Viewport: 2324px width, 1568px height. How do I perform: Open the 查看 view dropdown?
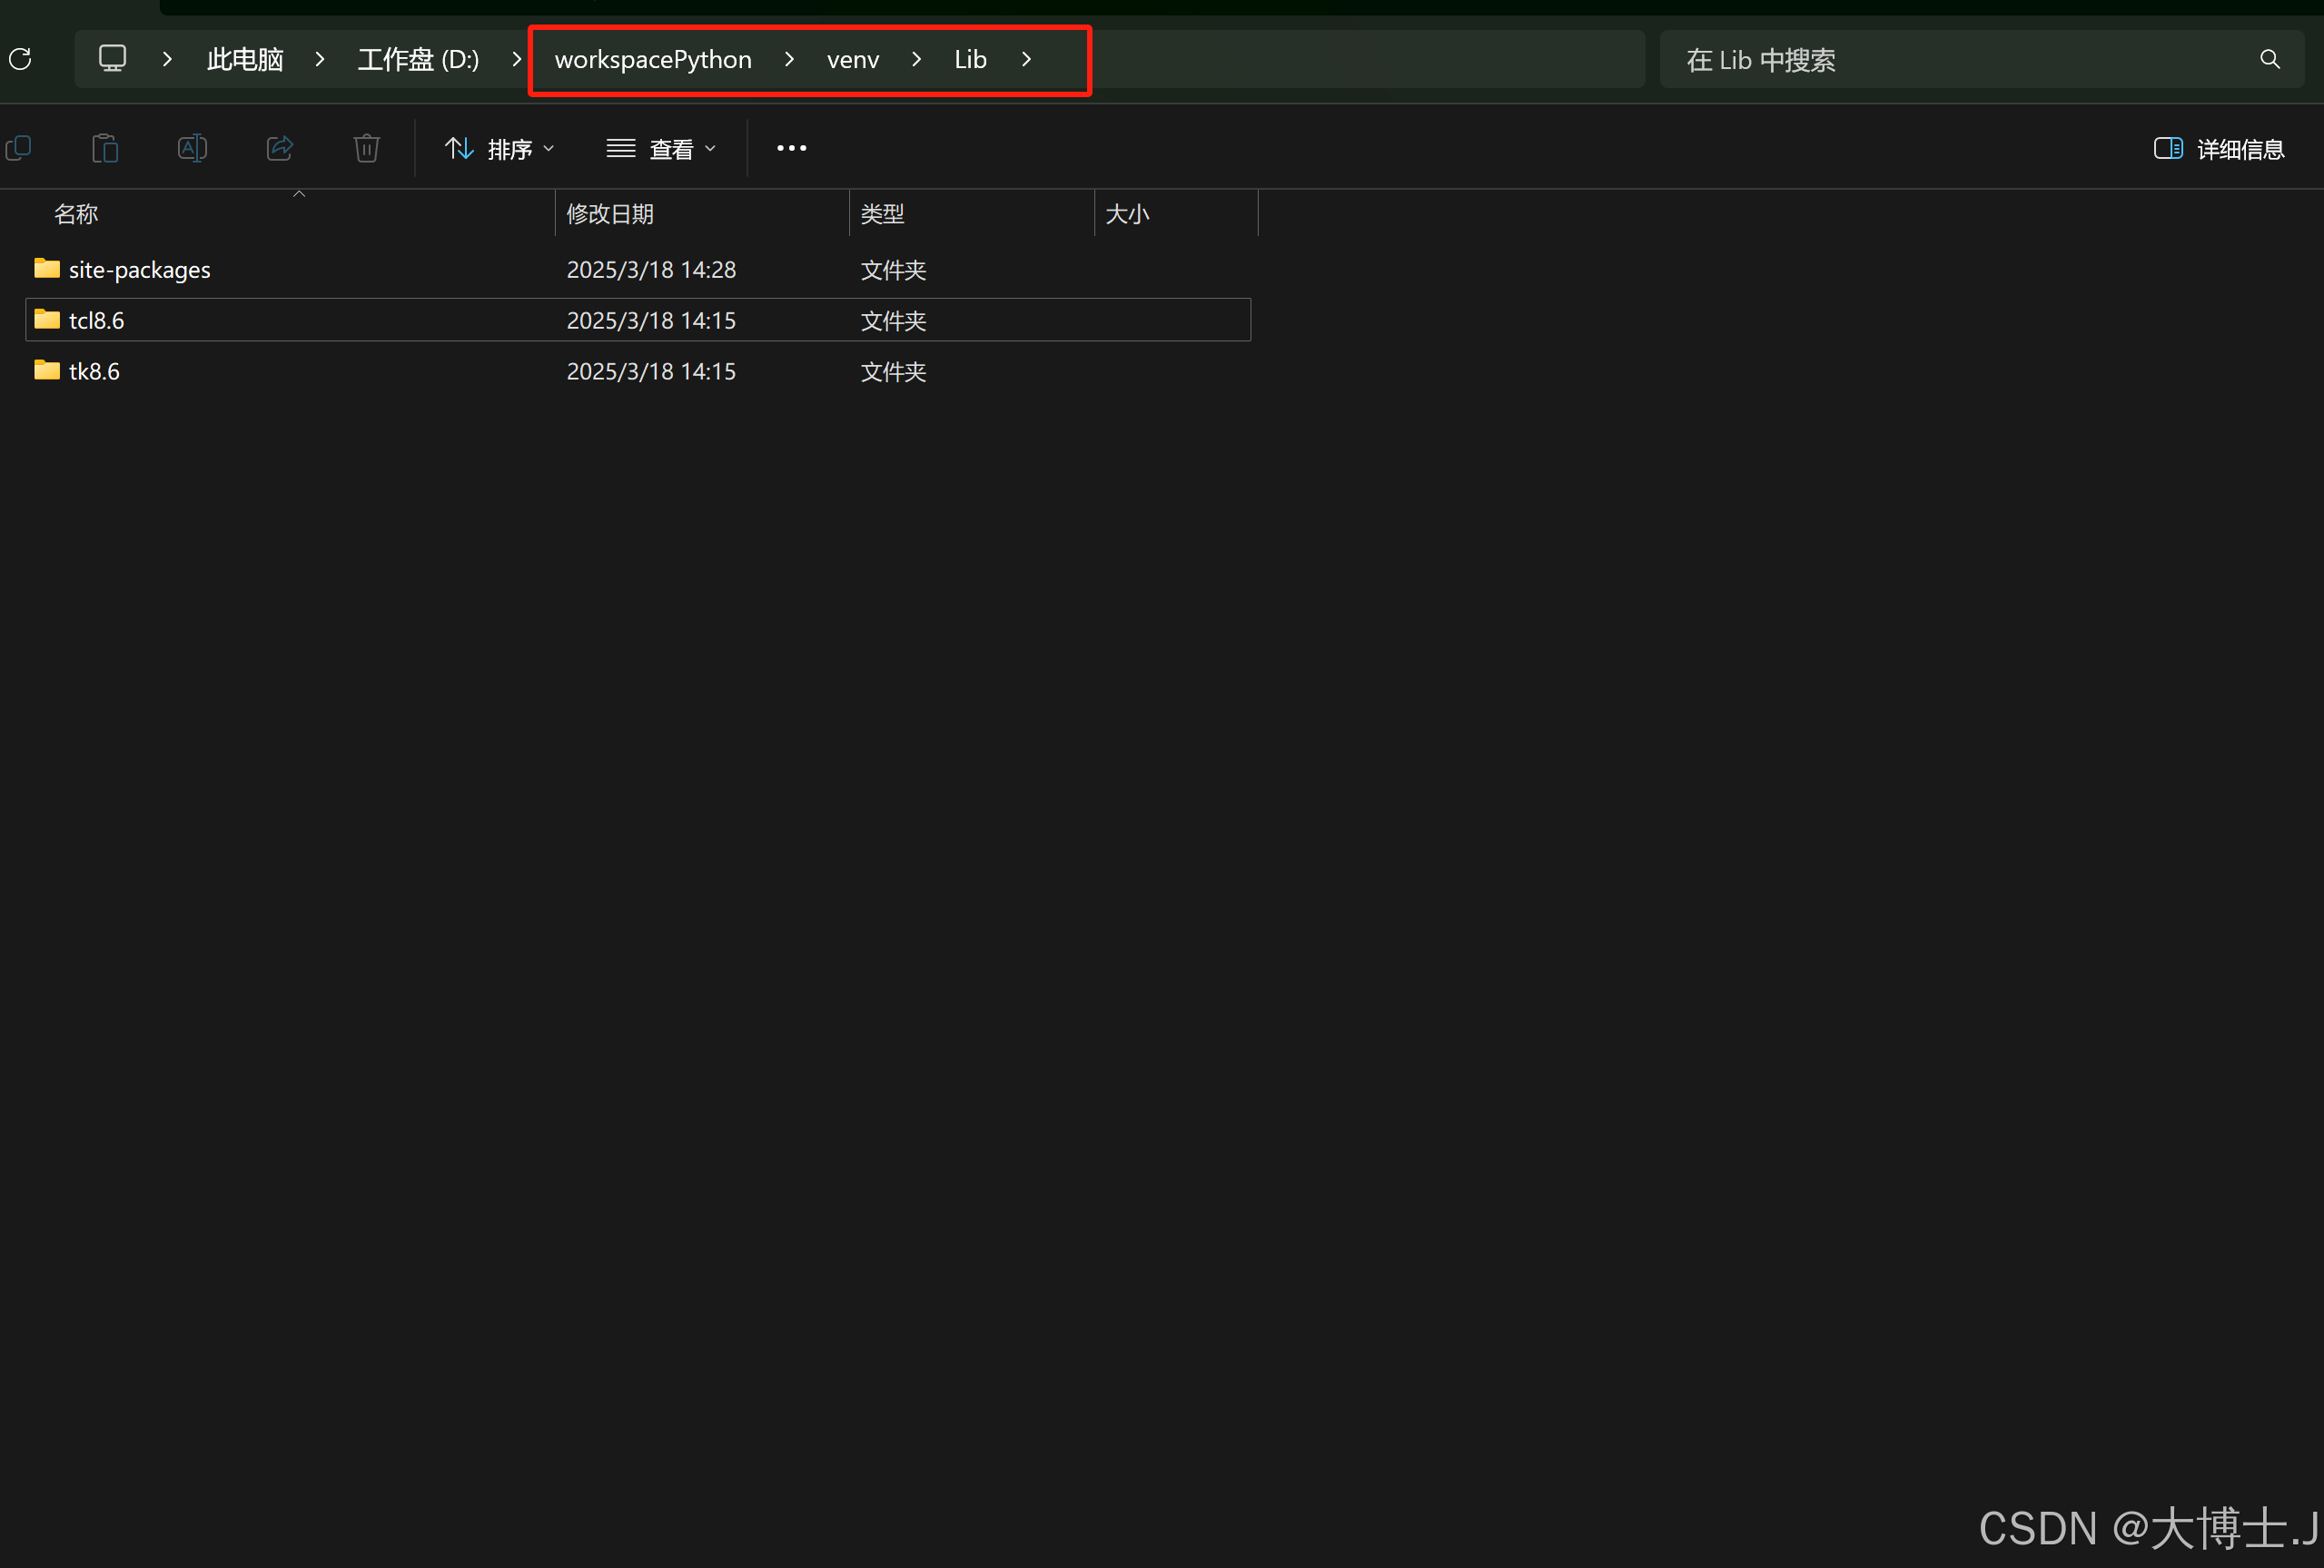pyautogui.click(x=661, y=149)
